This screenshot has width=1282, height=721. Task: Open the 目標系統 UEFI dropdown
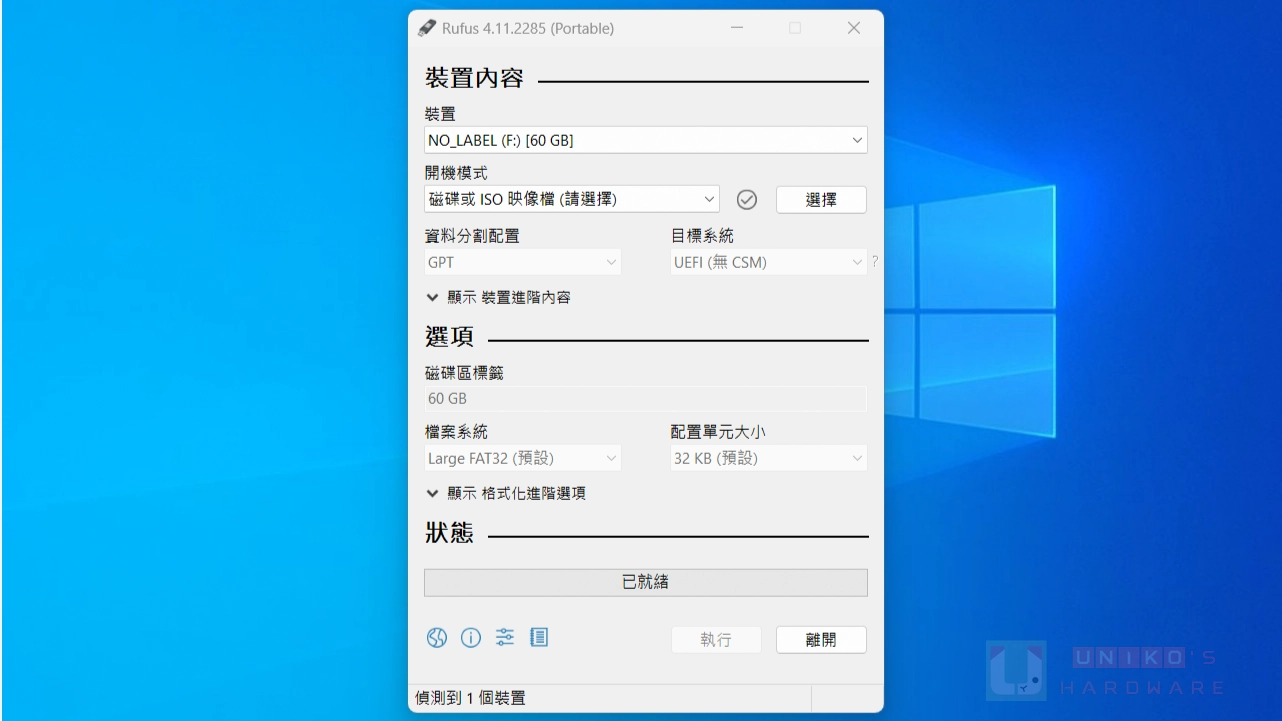point(767,263)
